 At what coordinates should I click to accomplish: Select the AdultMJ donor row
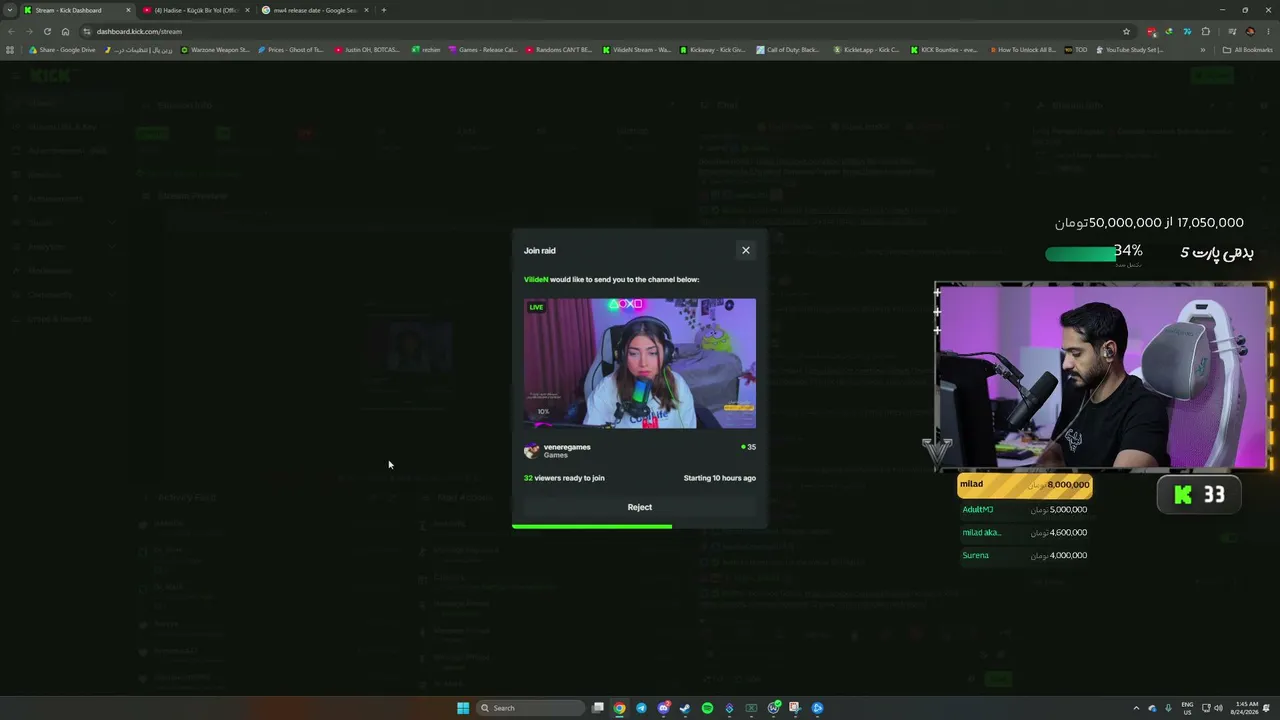[1025, 510]
